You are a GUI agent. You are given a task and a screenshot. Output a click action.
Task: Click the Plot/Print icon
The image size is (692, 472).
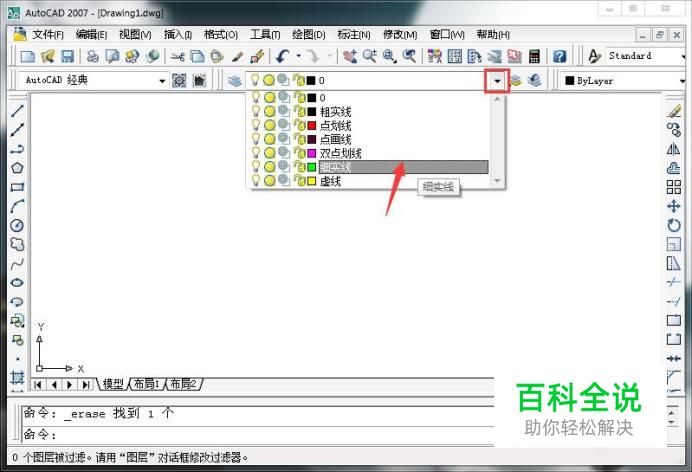coord(93,56)
